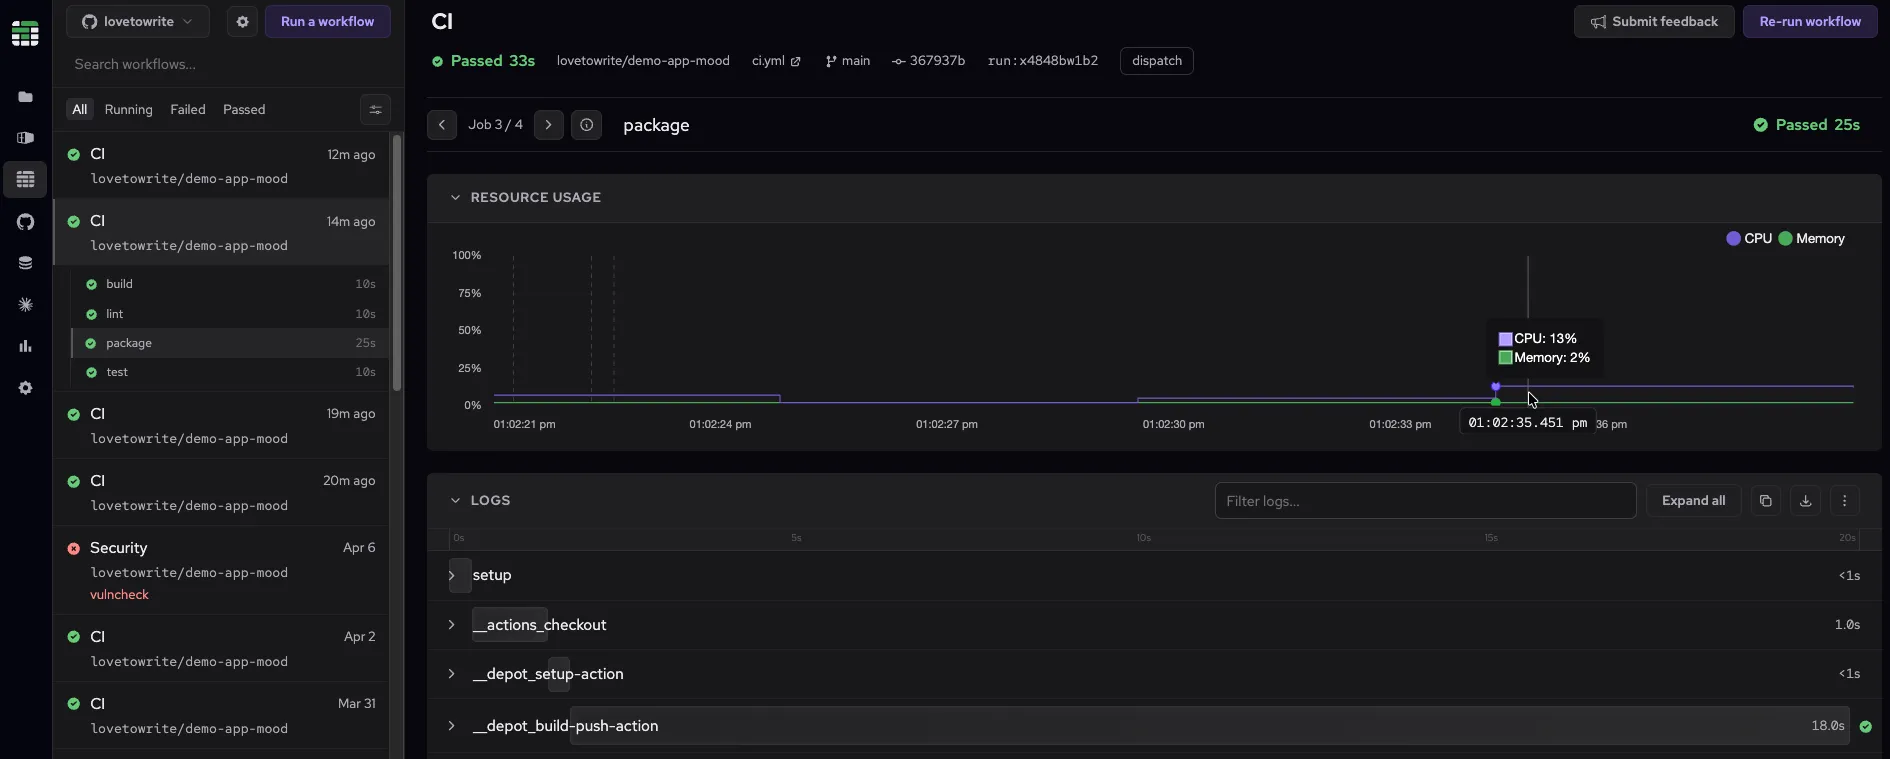The image size is (1890, 759).
Task: Click the workflow list scrollbar
Action: [x=397, y=262]
